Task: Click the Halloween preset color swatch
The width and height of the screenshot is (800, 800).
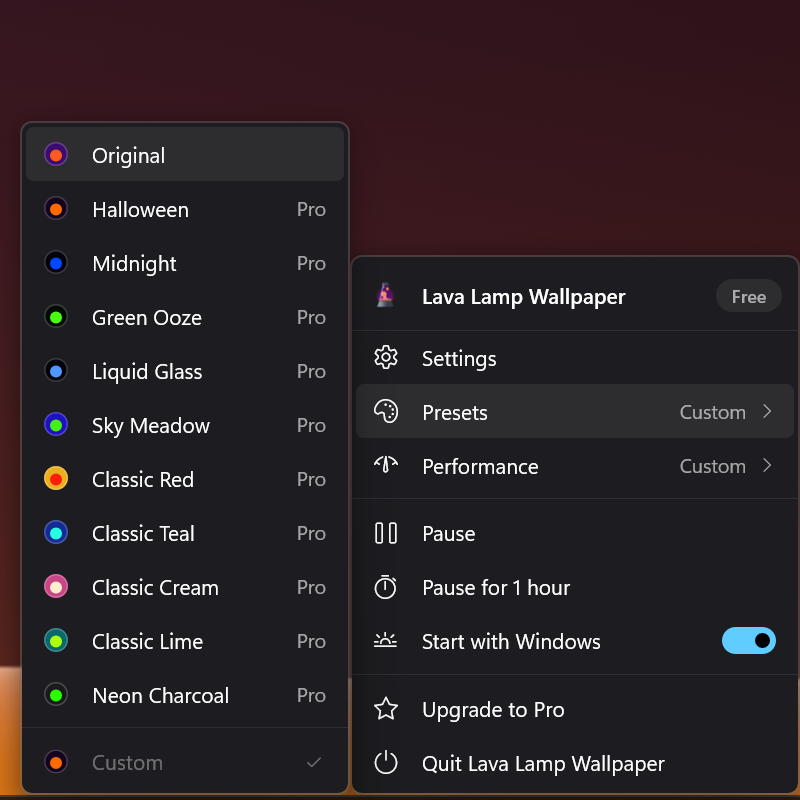Action: click(56, 208)
